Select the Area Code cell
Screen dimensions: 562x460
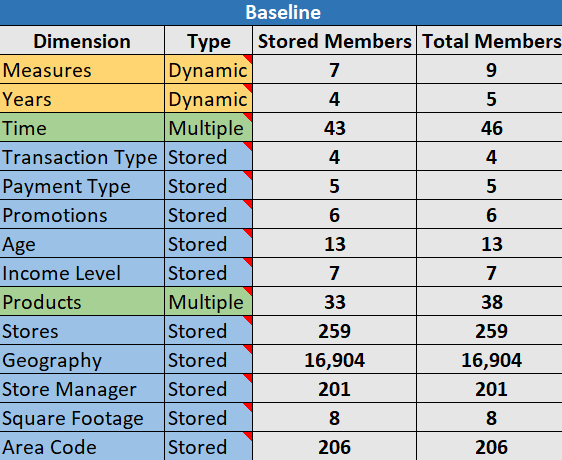coord(82,447)
